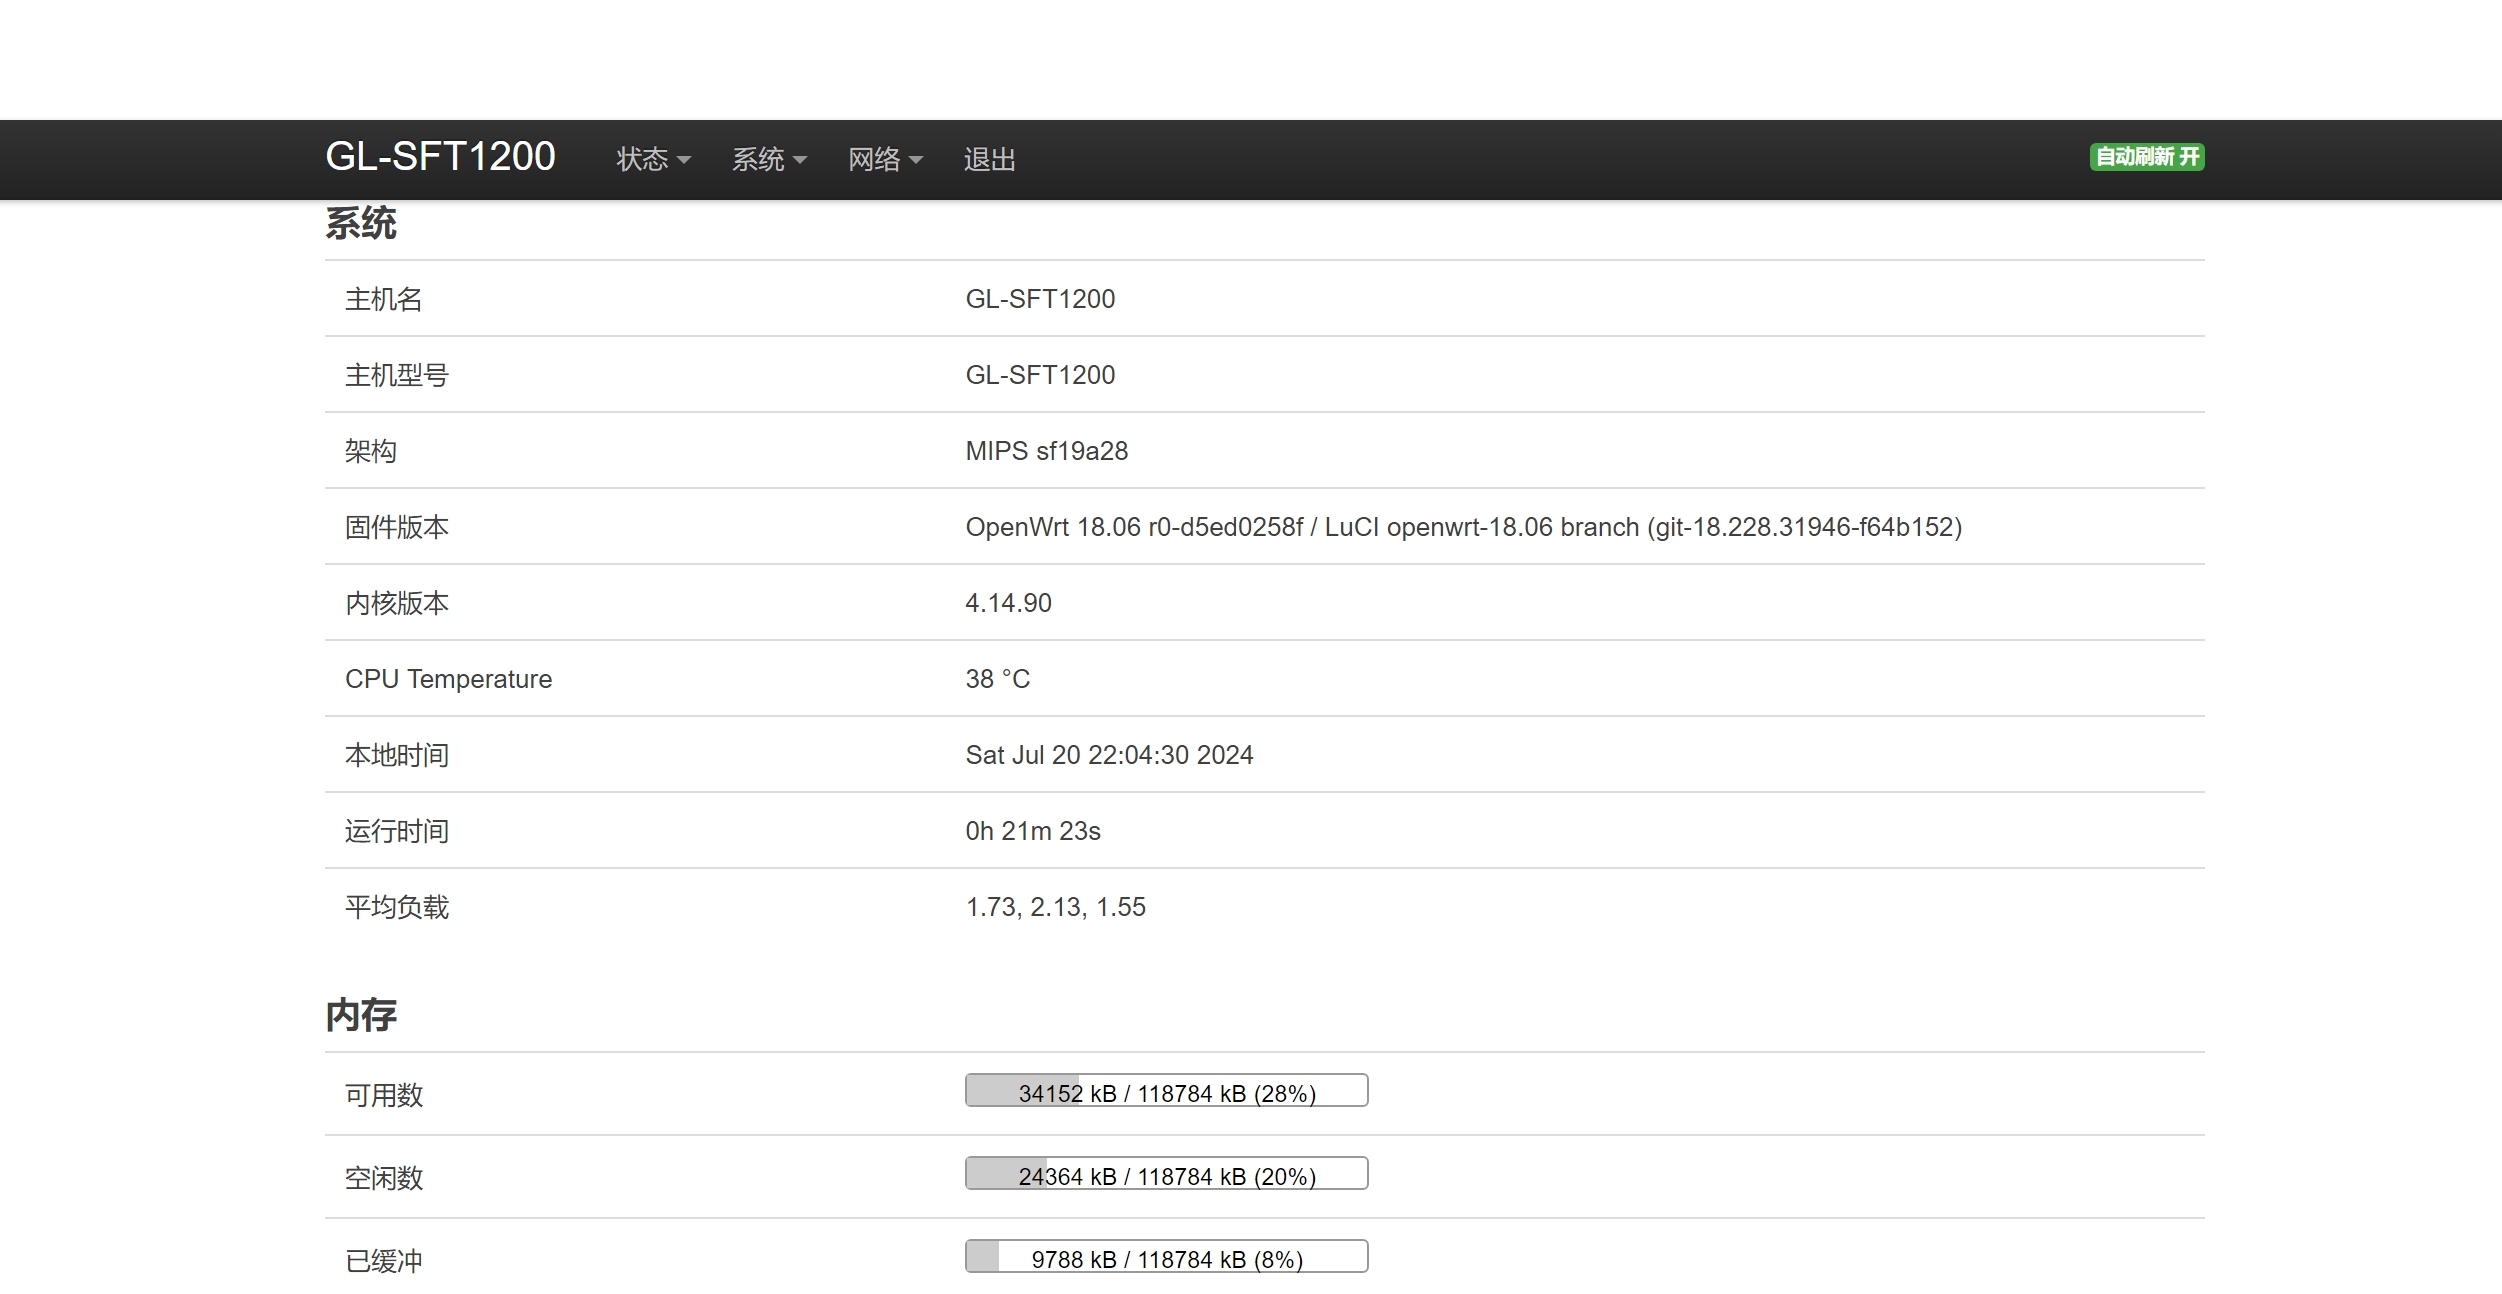Click the 退出 logout link
Screen dimensions: 2502x1294
point(988,159)
